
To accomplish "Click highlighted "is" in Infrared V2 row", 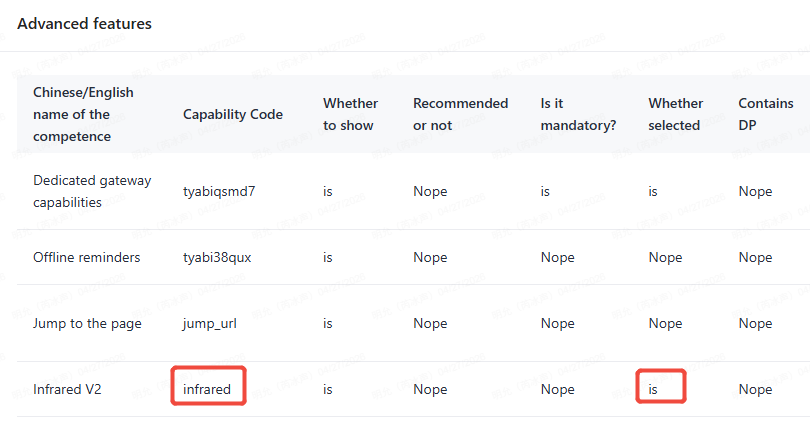I will [x=653, y=389].
